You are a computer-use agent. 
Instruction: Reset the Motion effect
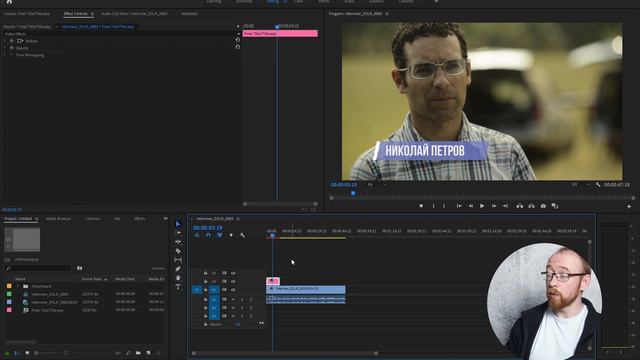tap(238, 40)
